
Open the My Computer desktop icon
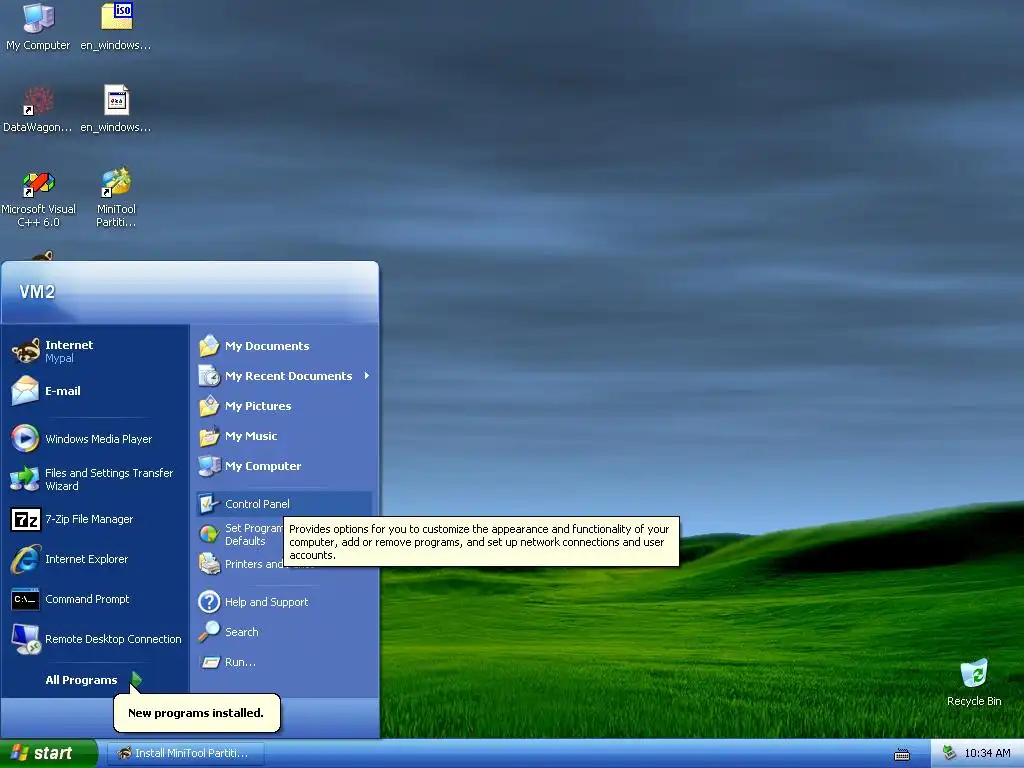38,27
